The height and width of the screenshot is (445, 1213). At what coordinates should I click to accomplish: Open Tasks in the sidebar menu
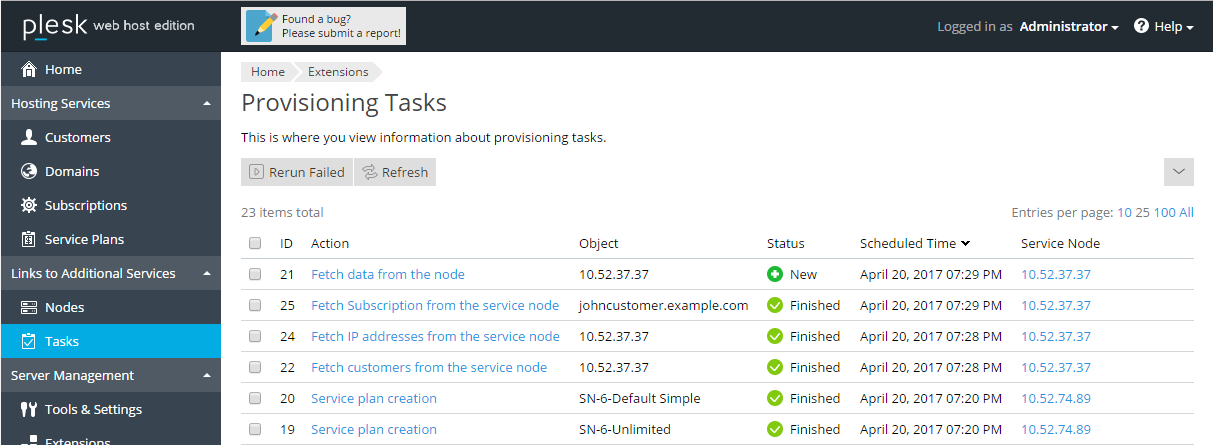coord(62,342)
